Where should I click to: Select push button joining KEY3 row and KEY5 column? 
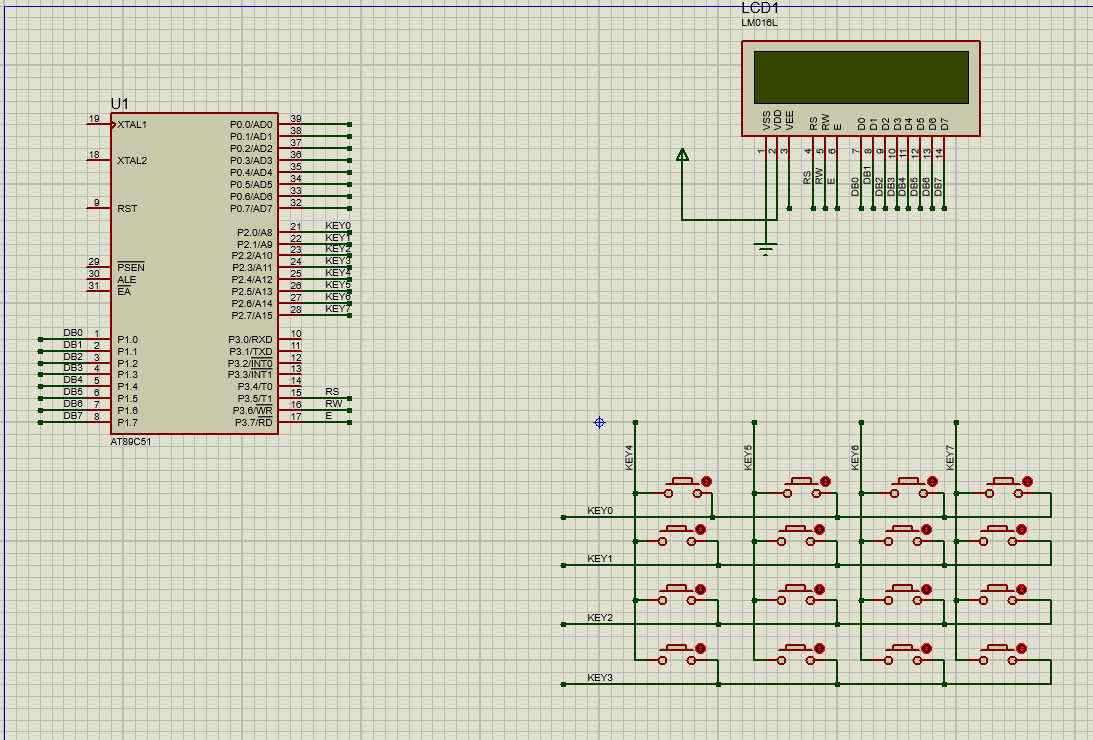coord(795,656)
